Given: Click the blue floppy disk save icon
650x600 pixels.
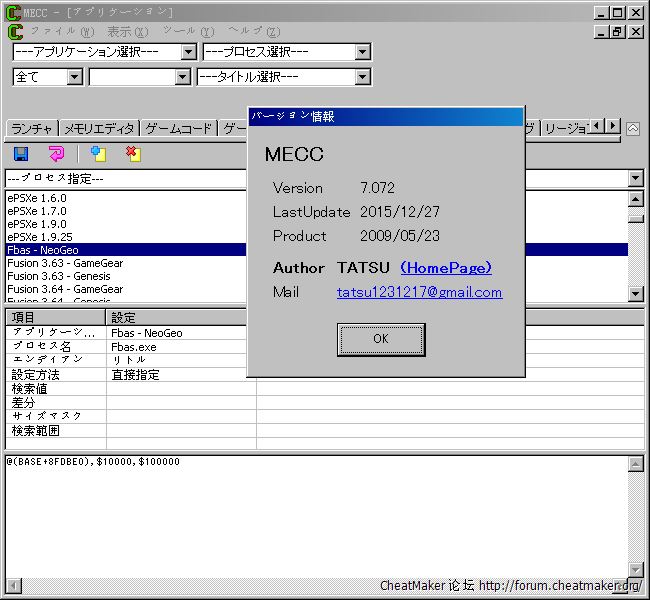Looking at the screenshot, I should point(21,154).
